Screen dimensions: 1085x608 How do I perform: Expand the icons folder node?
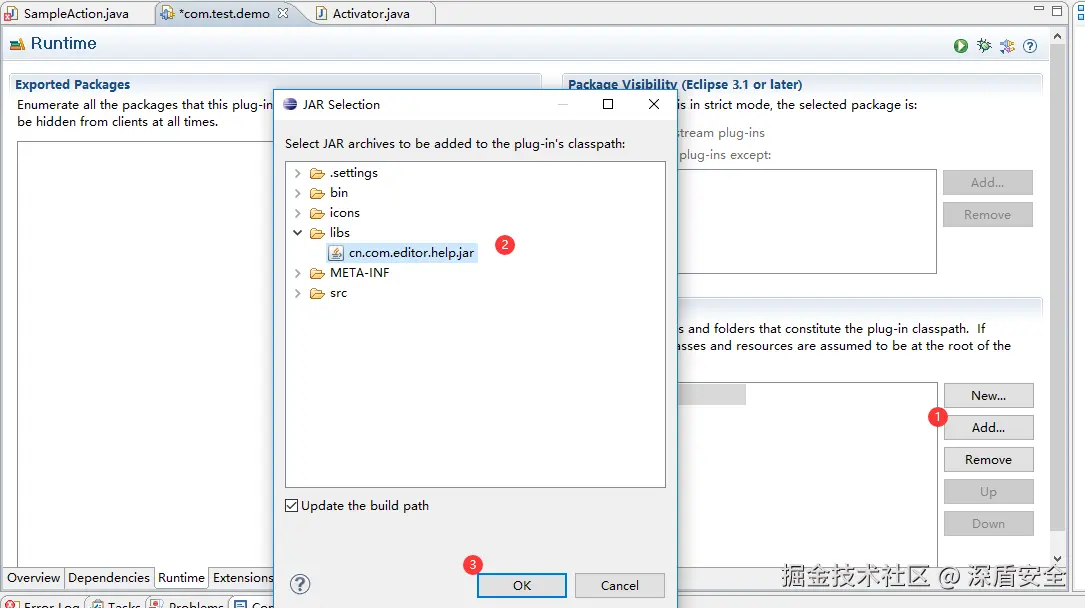click(x=298, y=213)
